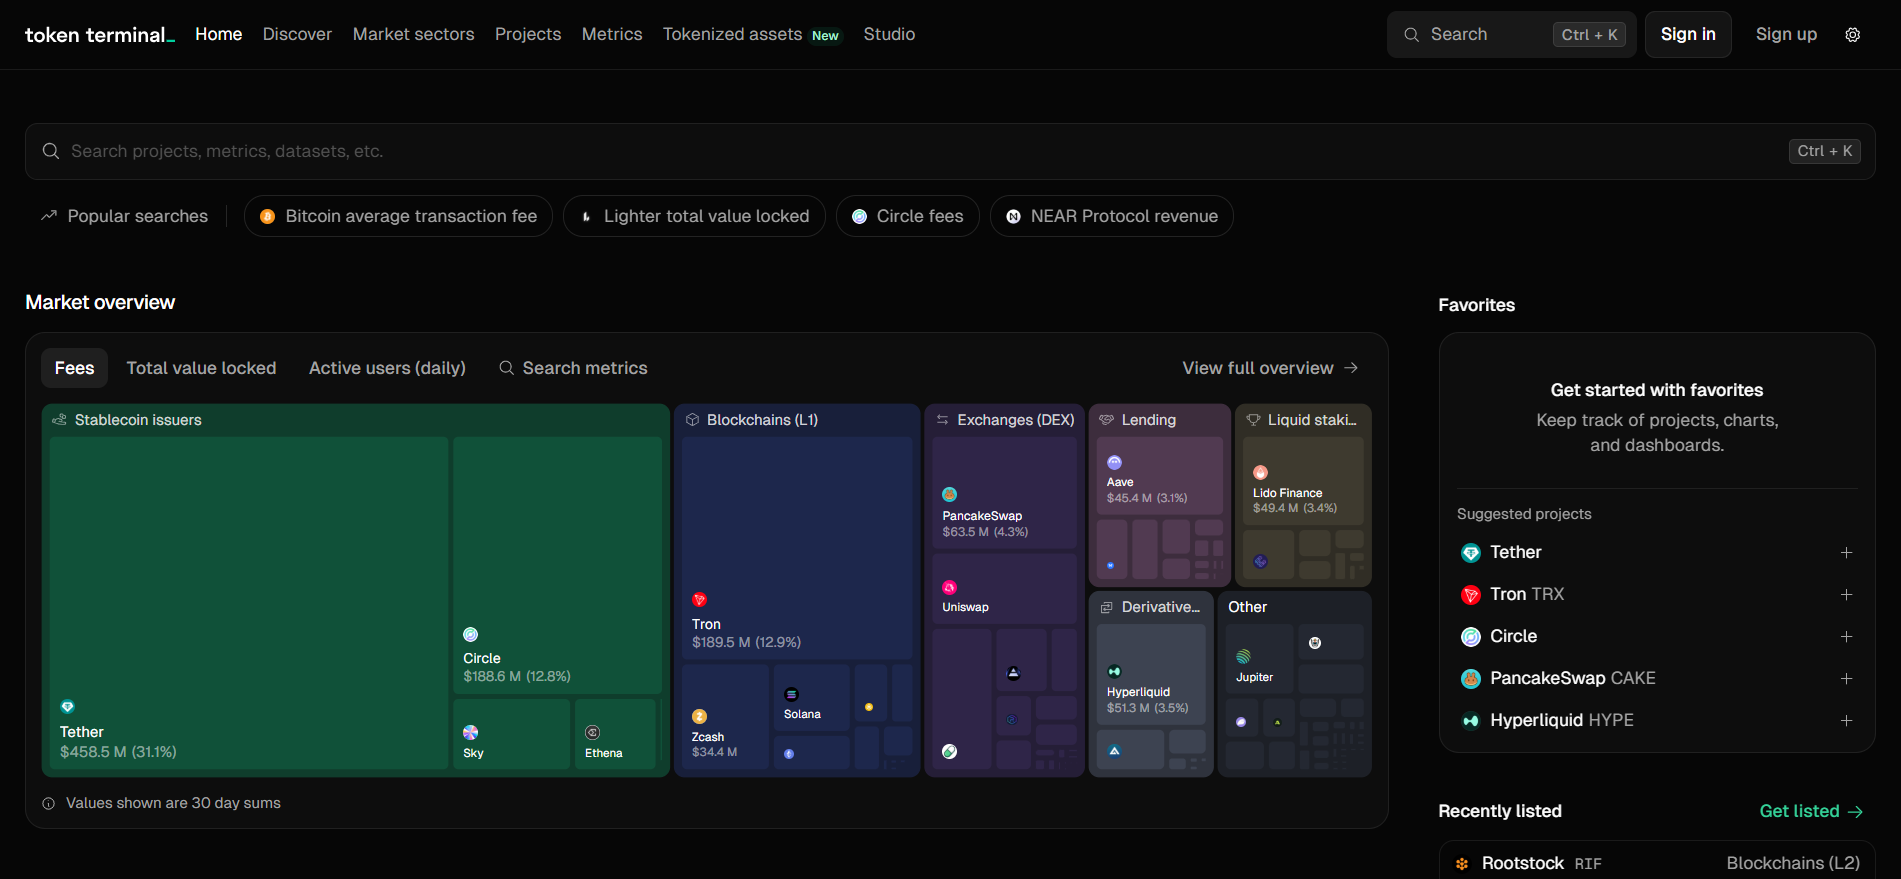Screen dimensions: 1901x879
Task: Open the Market sectors nav item
Action: 414,34
